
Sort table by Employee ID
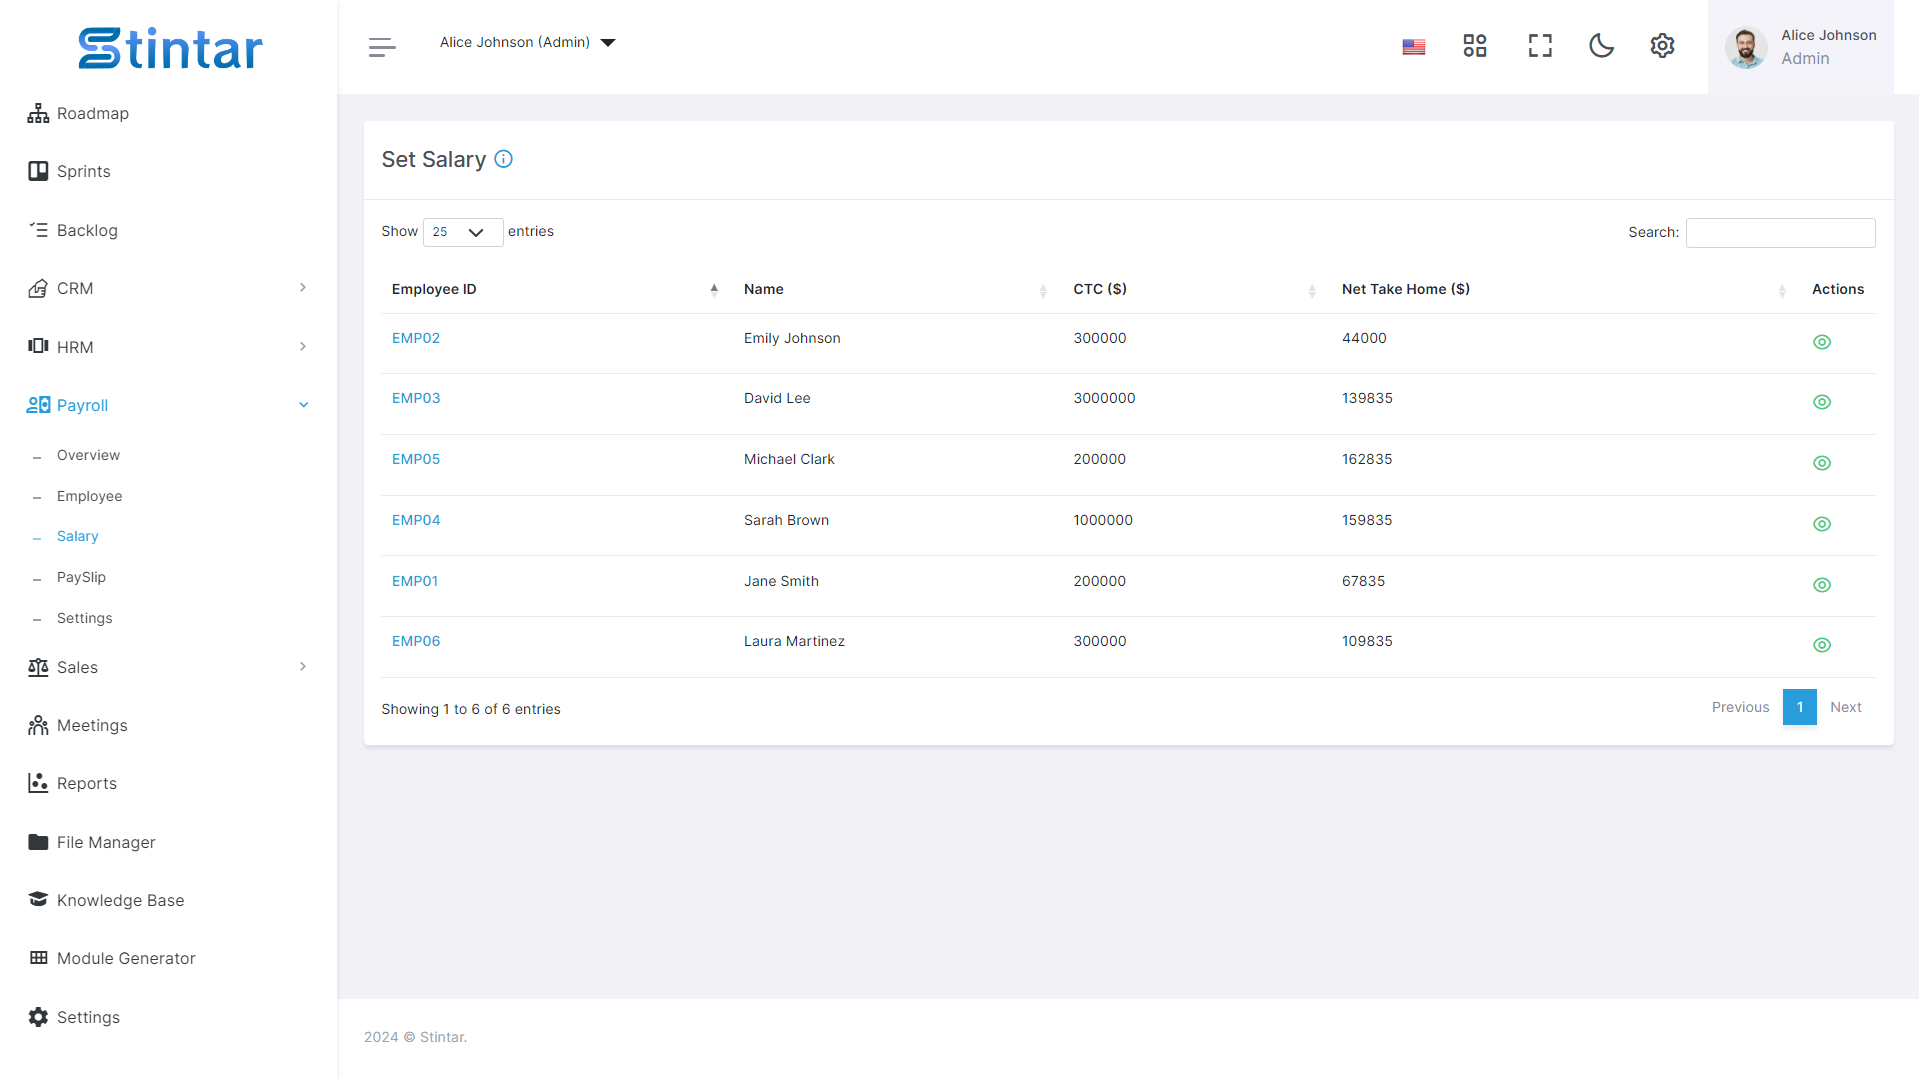(555, 289)
